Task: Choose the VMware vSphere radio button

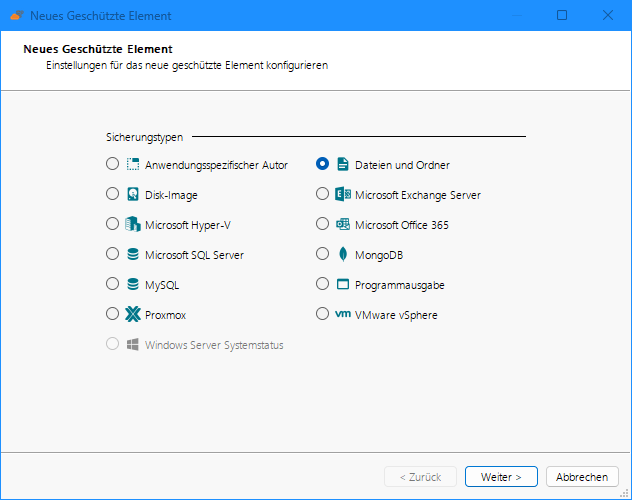Action: click(322, 313)
